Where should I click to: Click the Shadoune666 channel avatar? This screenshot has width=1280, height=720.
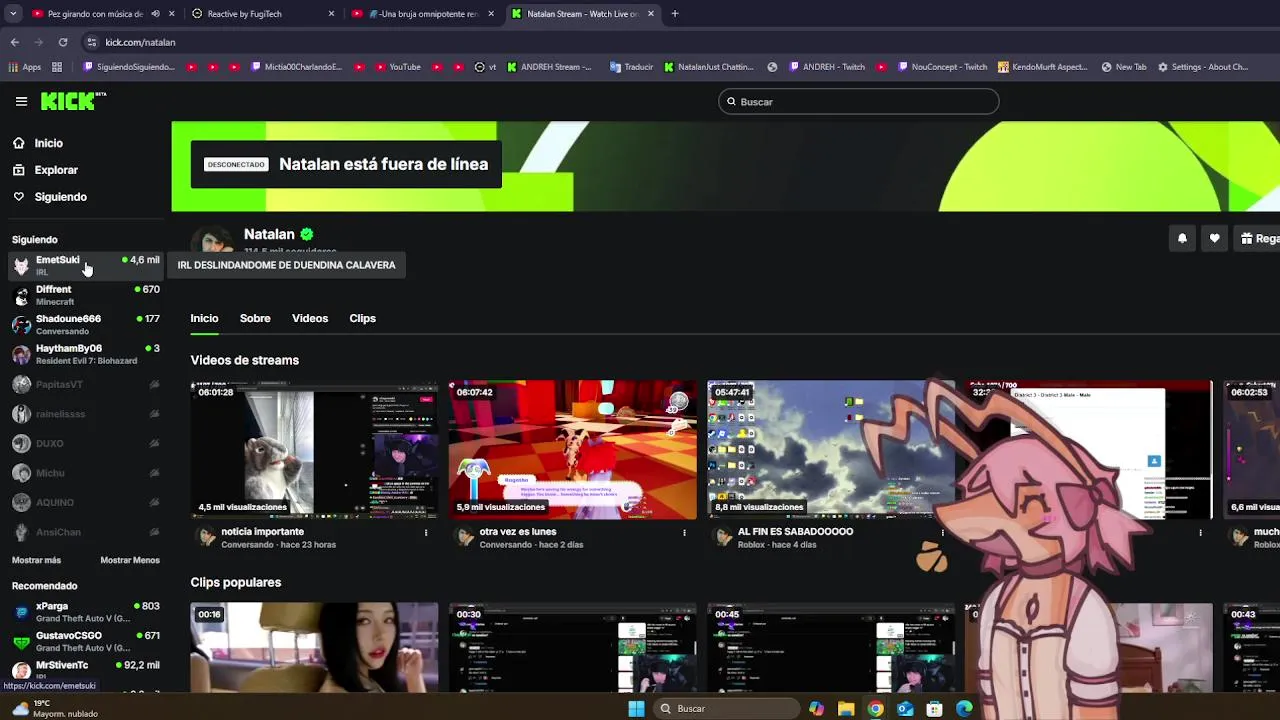[x=21, y=325]
